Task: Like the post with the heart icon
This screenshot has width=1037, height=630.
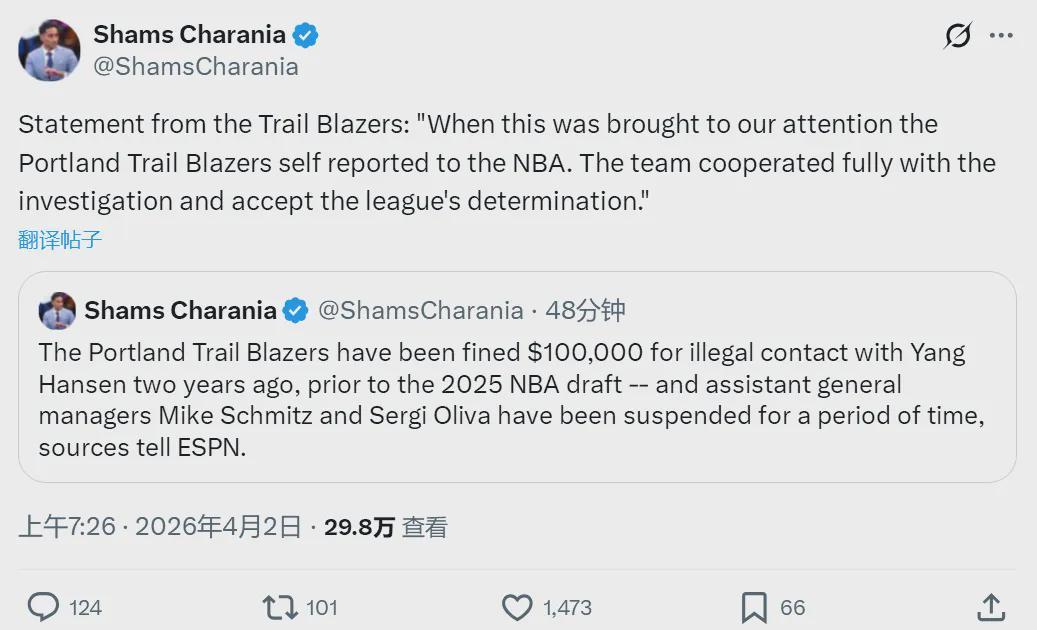Action: [517, 606]
